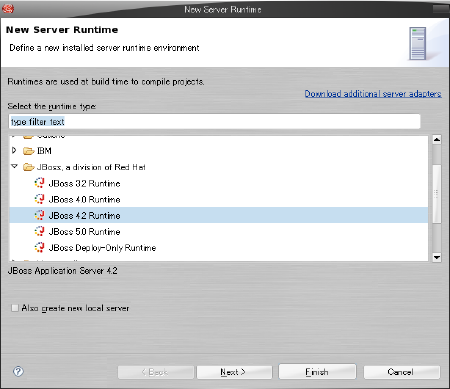Click the Next button
The image size is (450, 389).
click(x=235, y=372)
